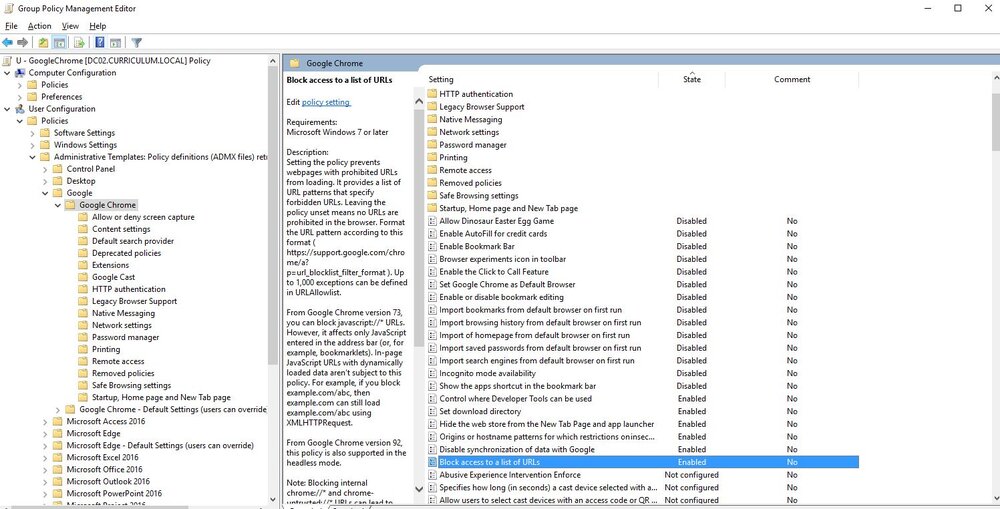Click the Back arrow toolbar icon
The width and height of the screenshot is (1000, 509).
(8, 43)
